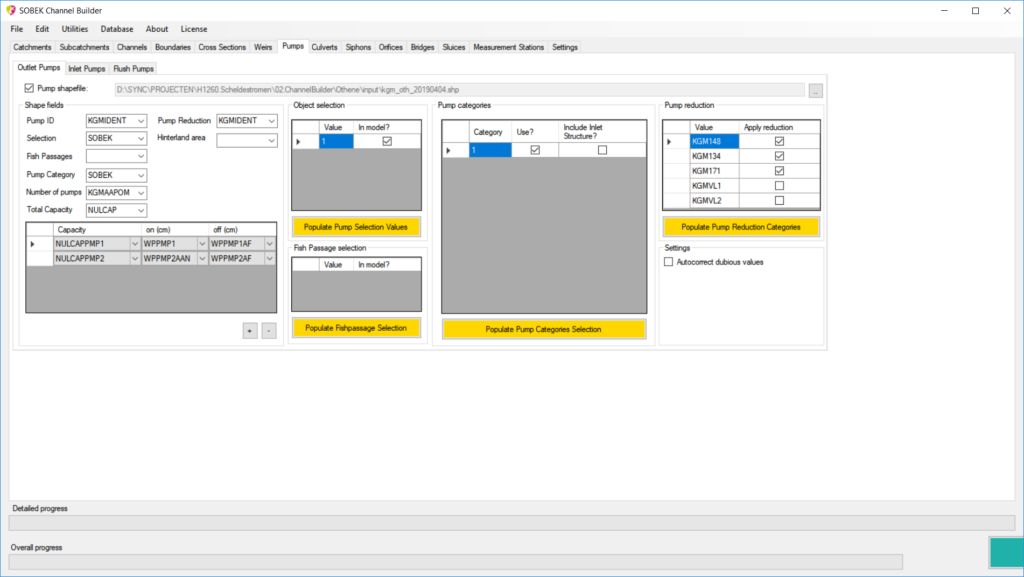Click the plus button to add pump row

pos(250,331)
